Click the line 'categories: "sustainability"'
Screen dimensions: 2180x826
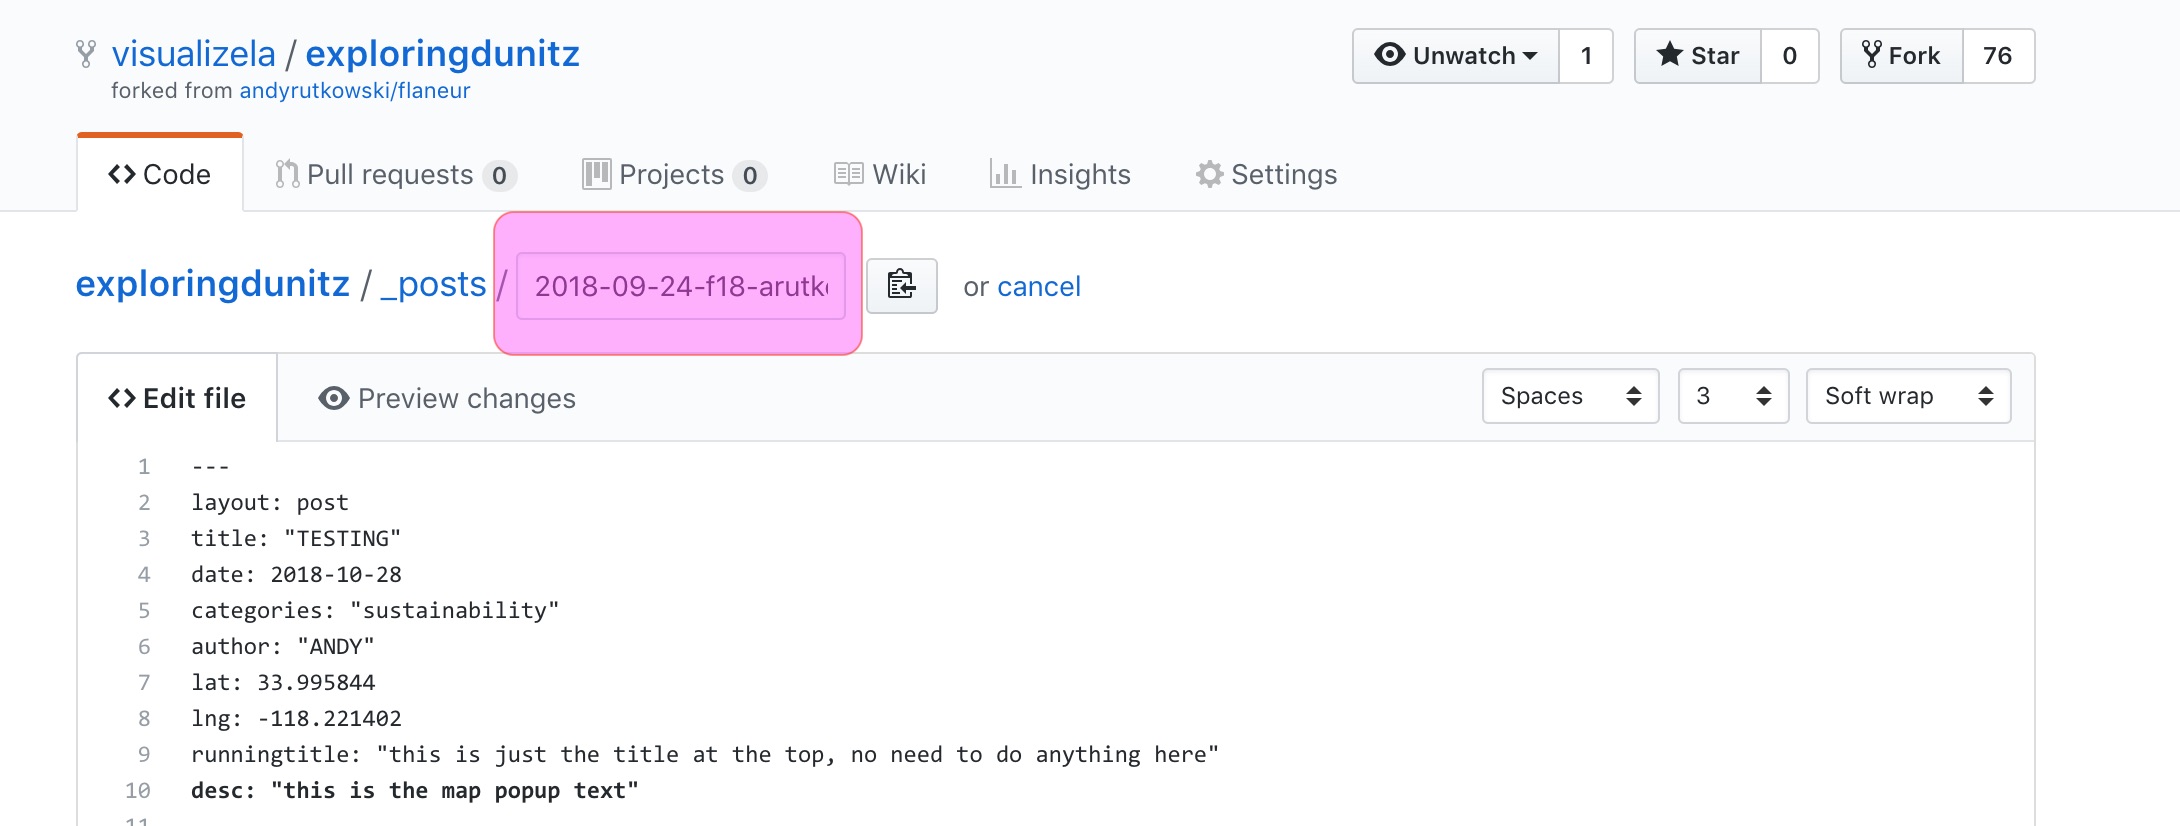tap(375, 610)
